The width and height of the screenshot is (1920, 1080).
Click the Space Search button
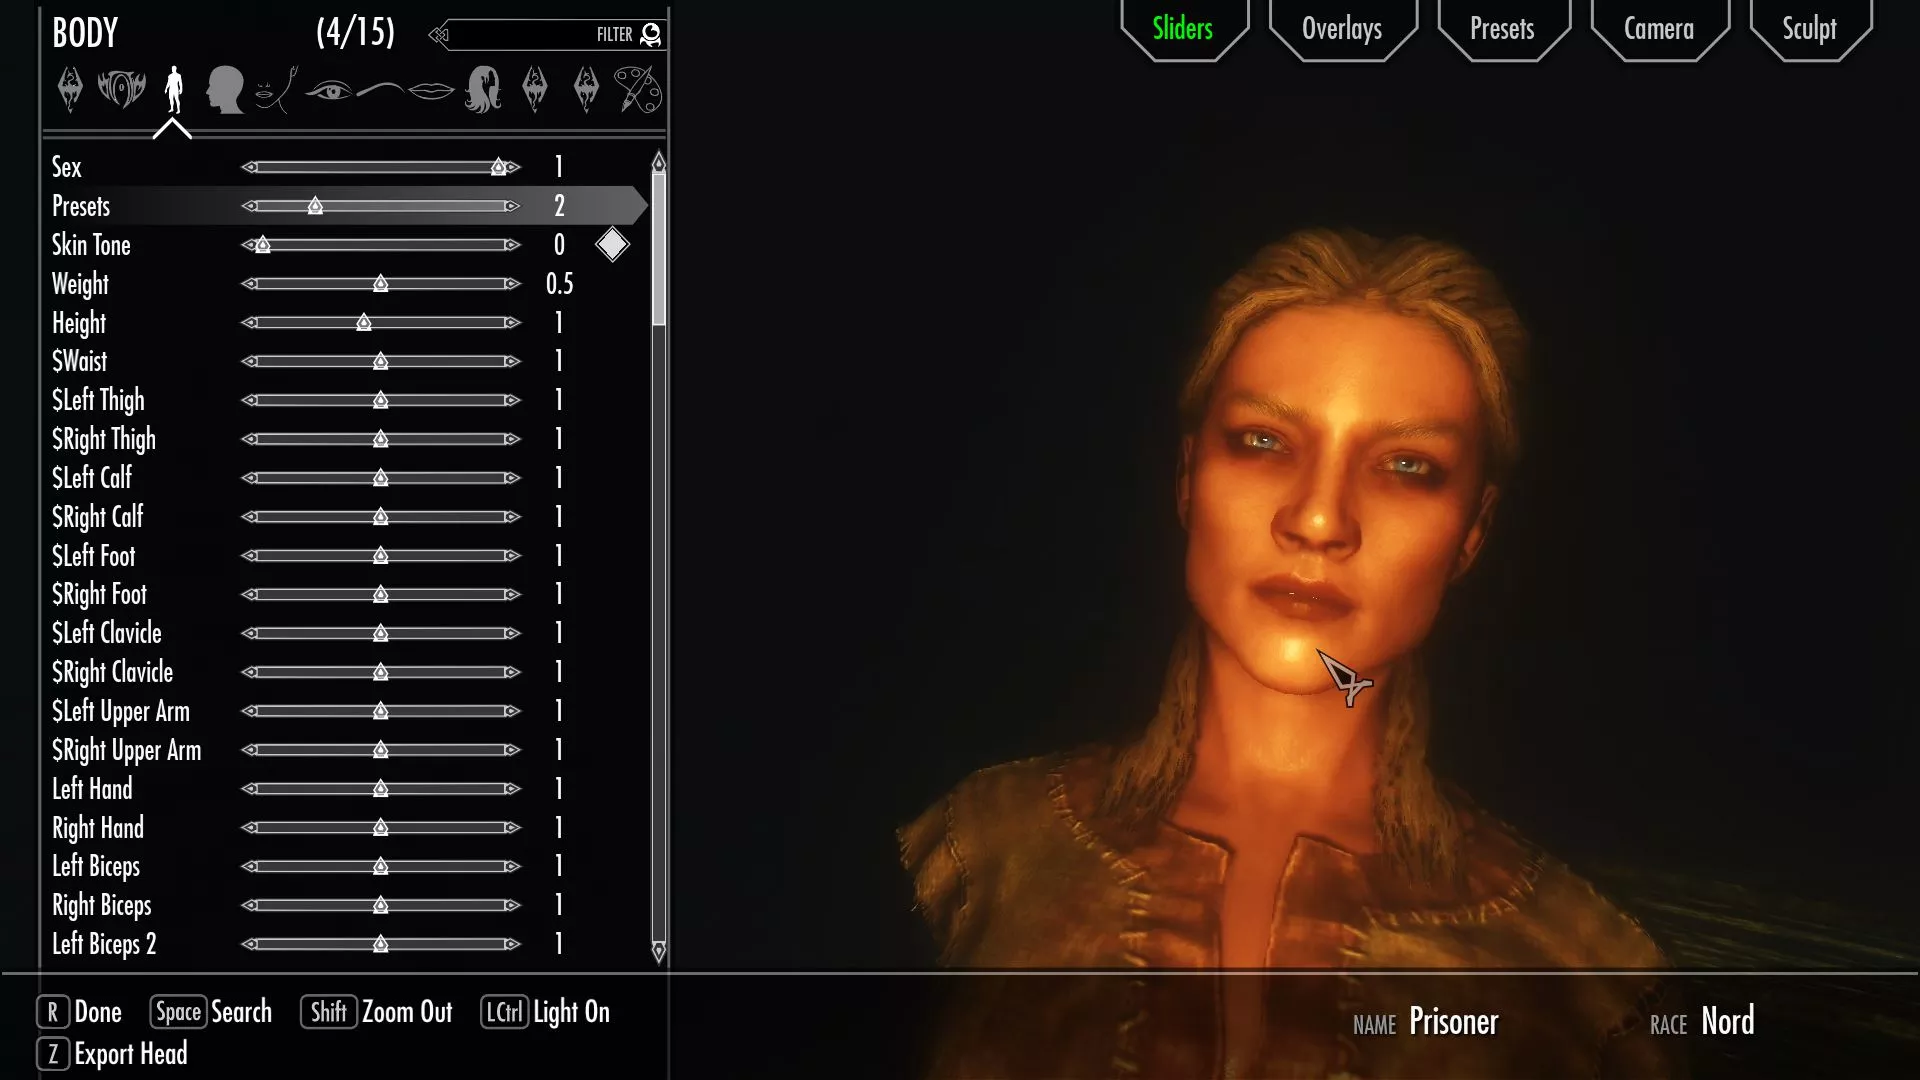click(211, 1012)
